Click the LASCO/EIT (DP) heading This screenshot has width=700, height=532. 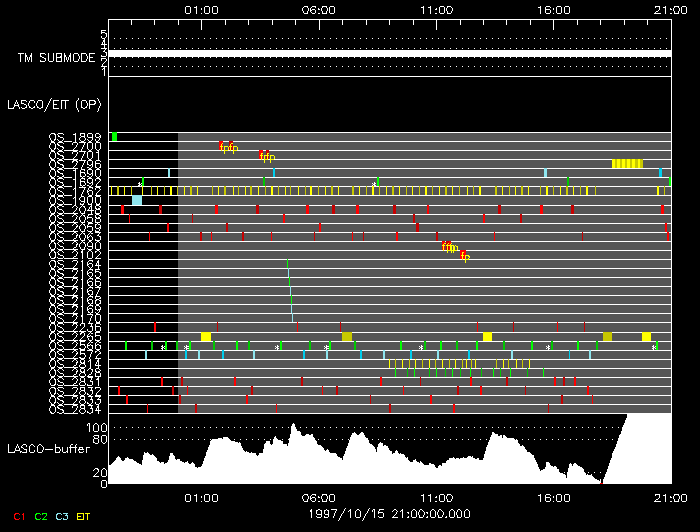tap(53, 104)
